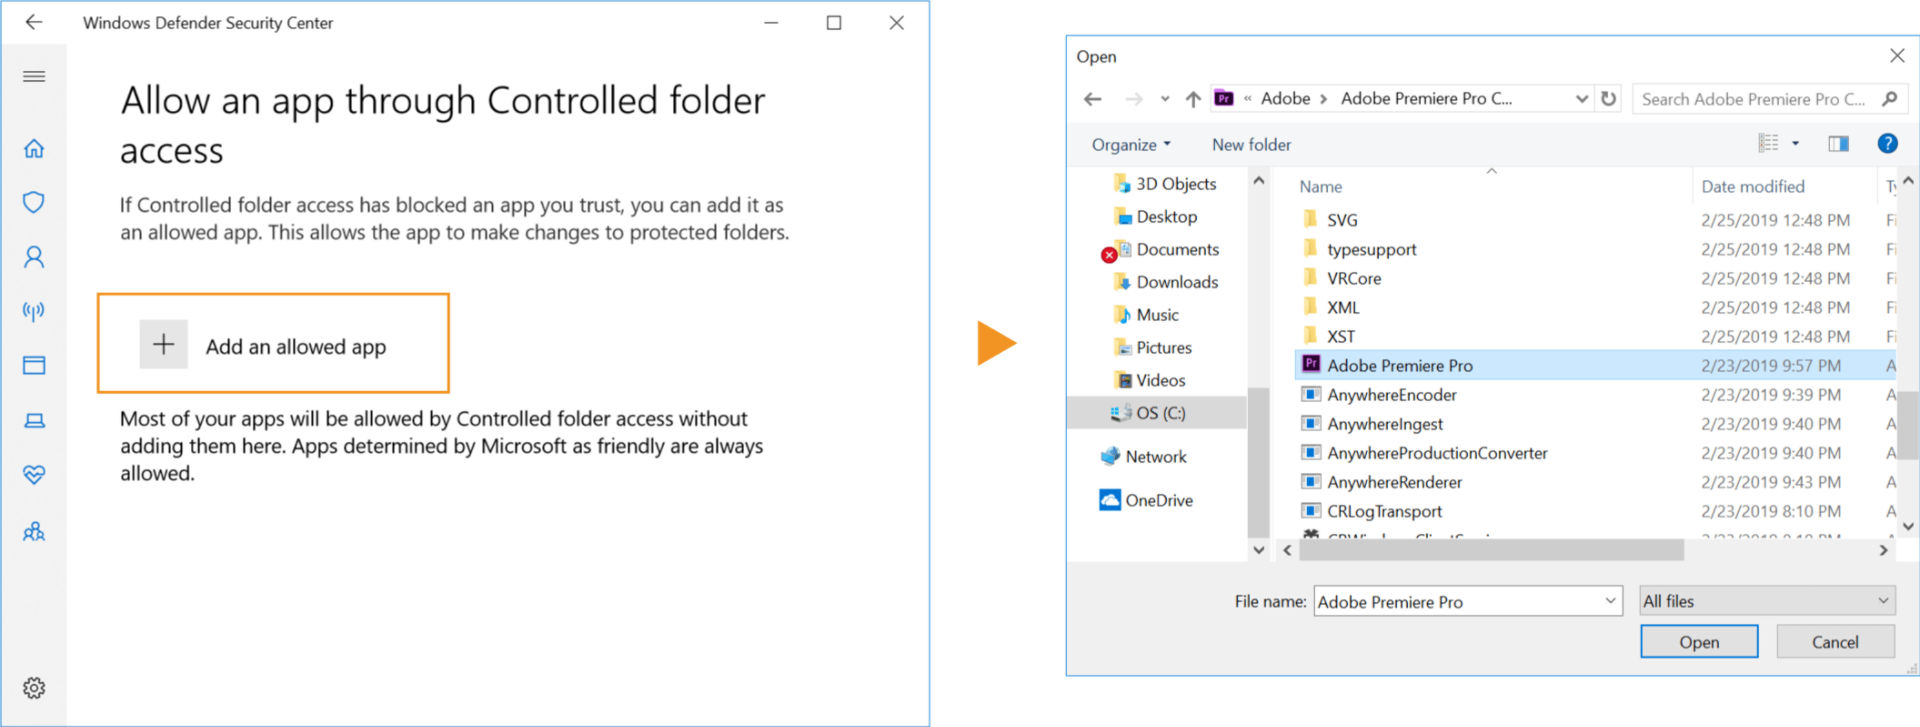The image size is (1920, 727).
Task: Open Home in Windows Defender sidebar
Action: tap(34, 149)
